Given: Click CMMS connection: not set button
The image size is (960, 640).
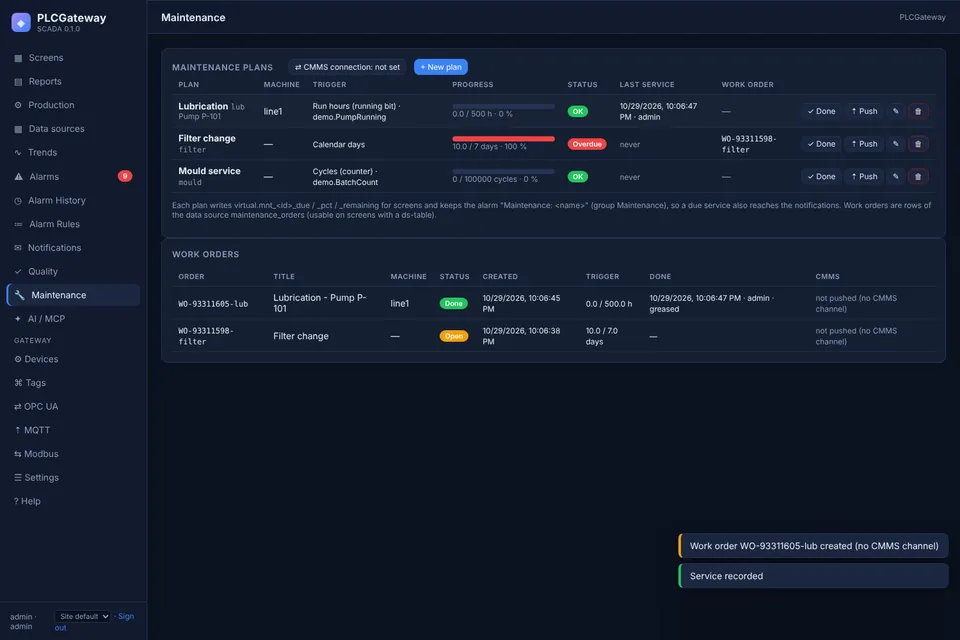Looking at the screenshot, I should 347,67.
